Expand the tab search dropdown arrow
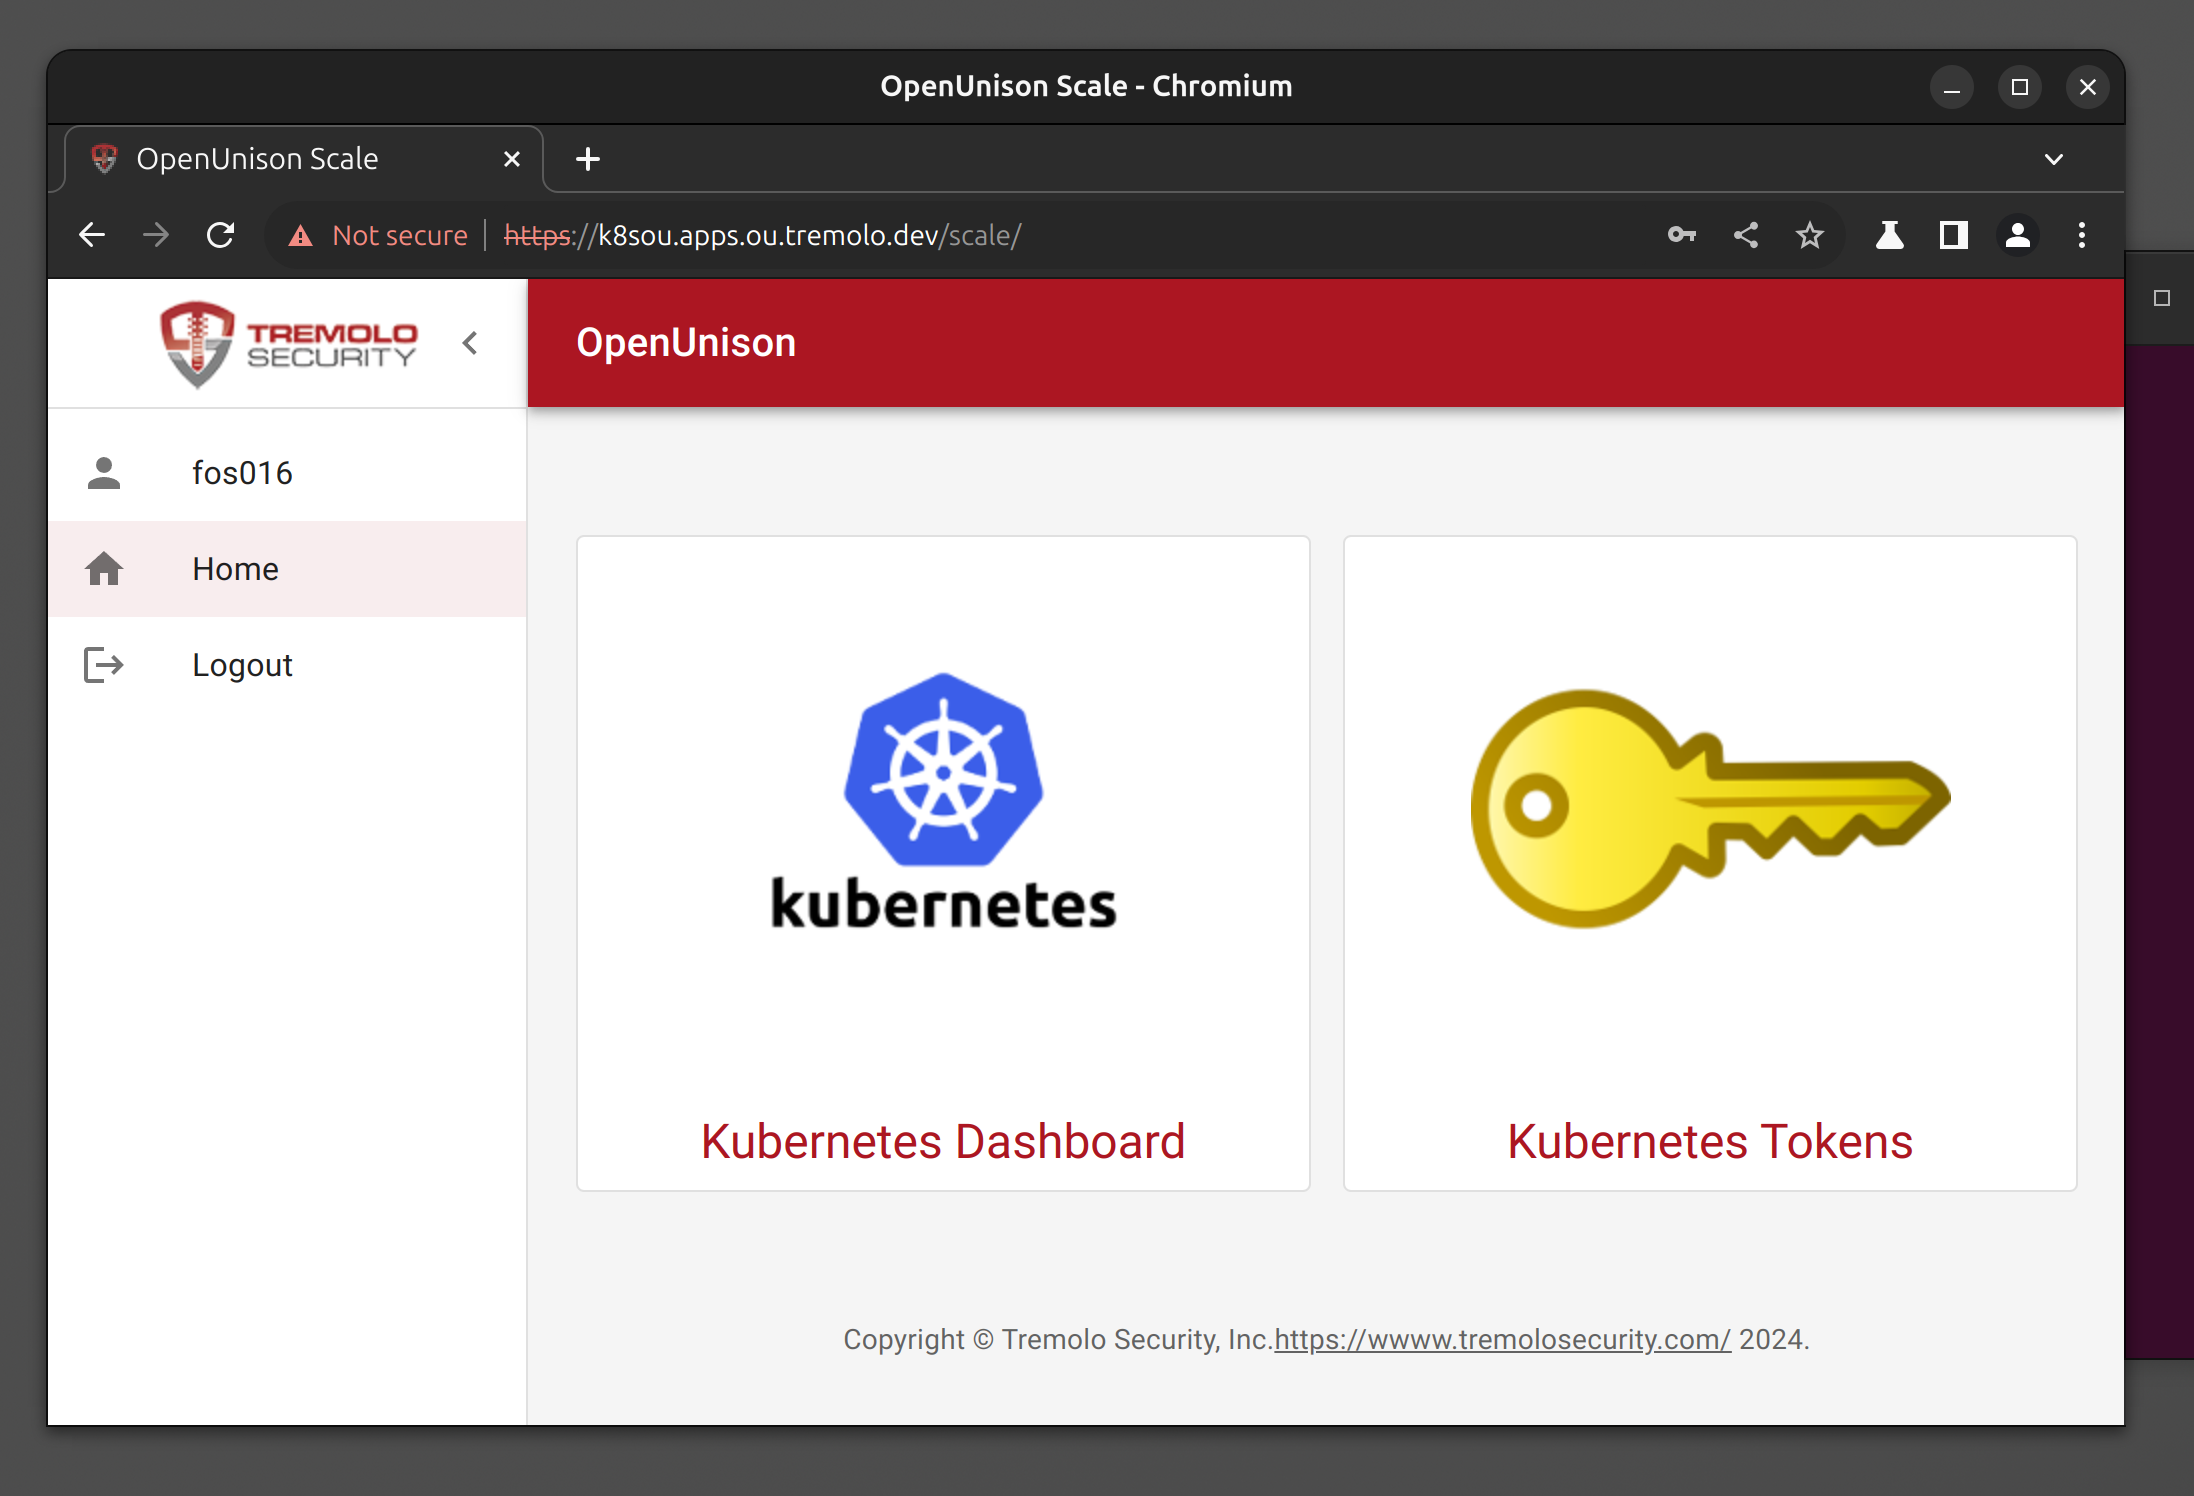 coord(2054,159)
